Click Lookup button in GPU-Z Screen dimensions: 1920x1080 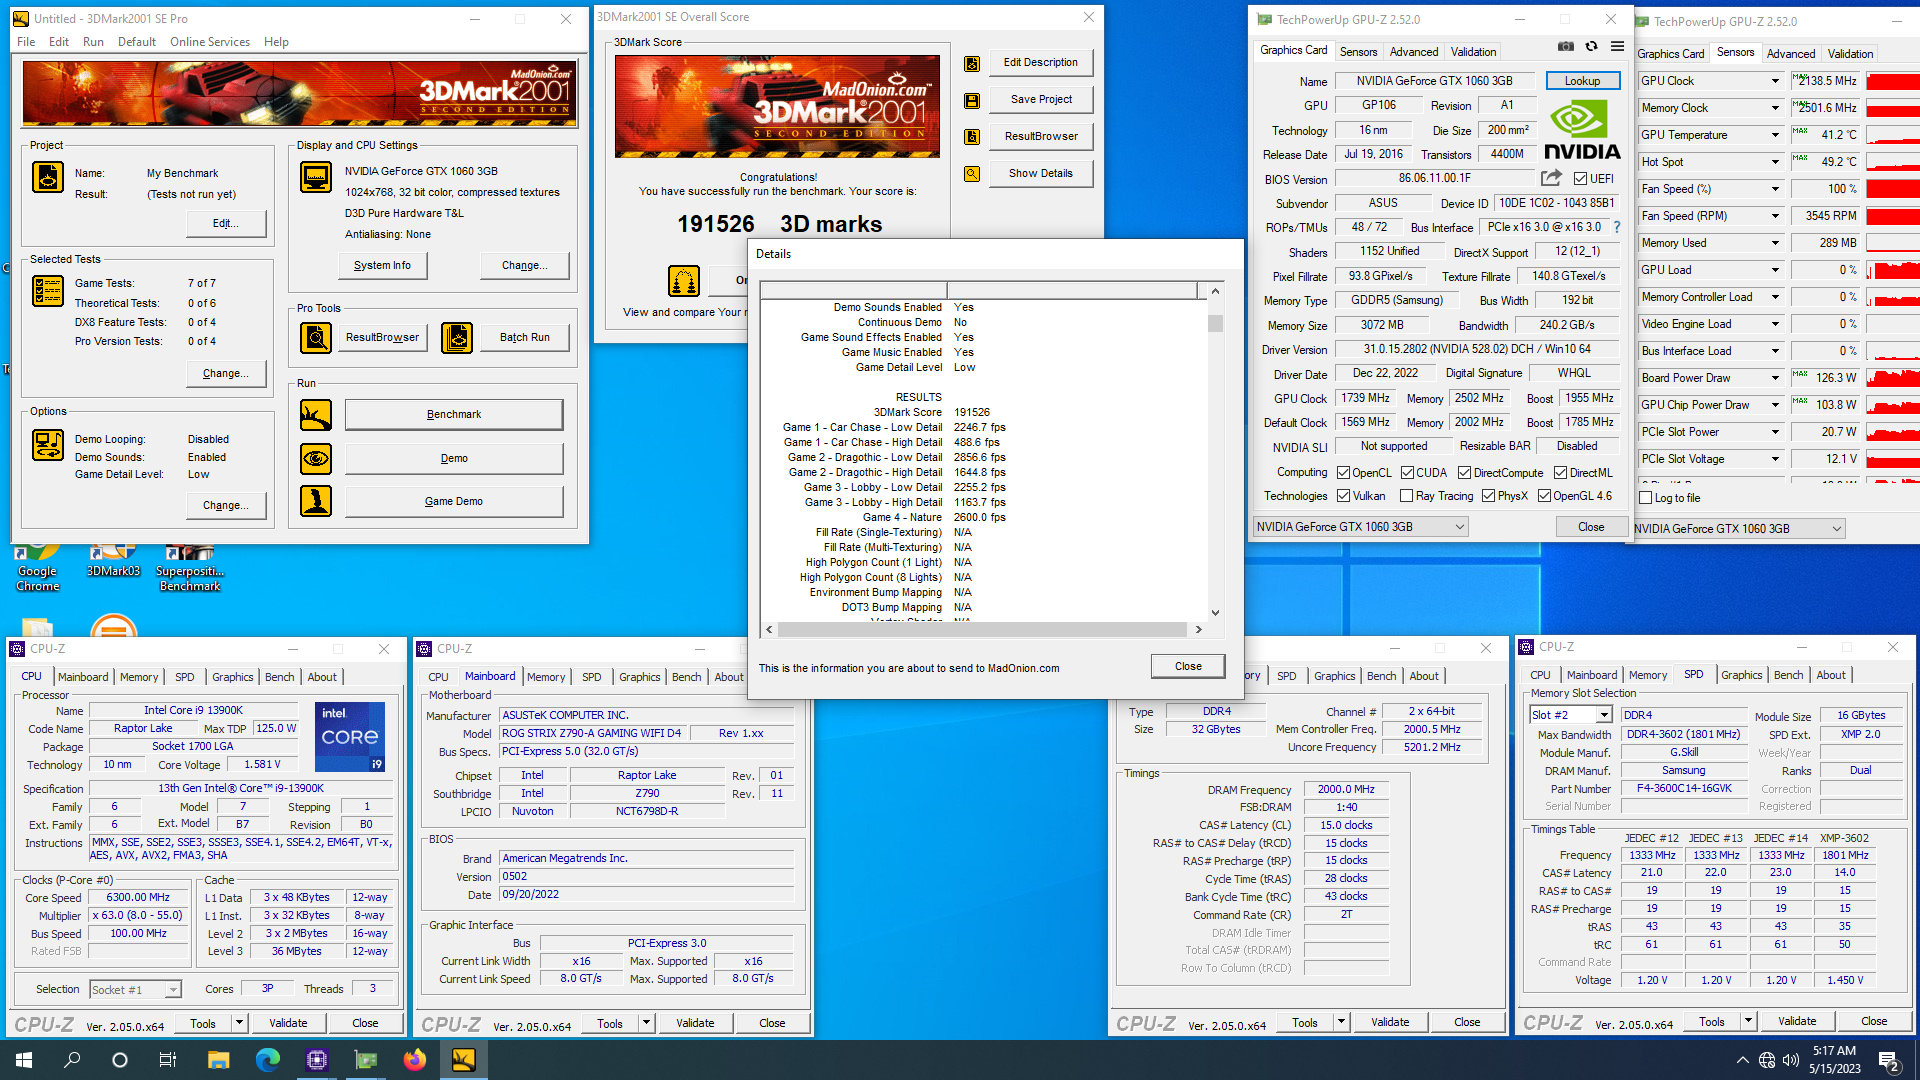pyautogui.click(x=1582, y=81)
